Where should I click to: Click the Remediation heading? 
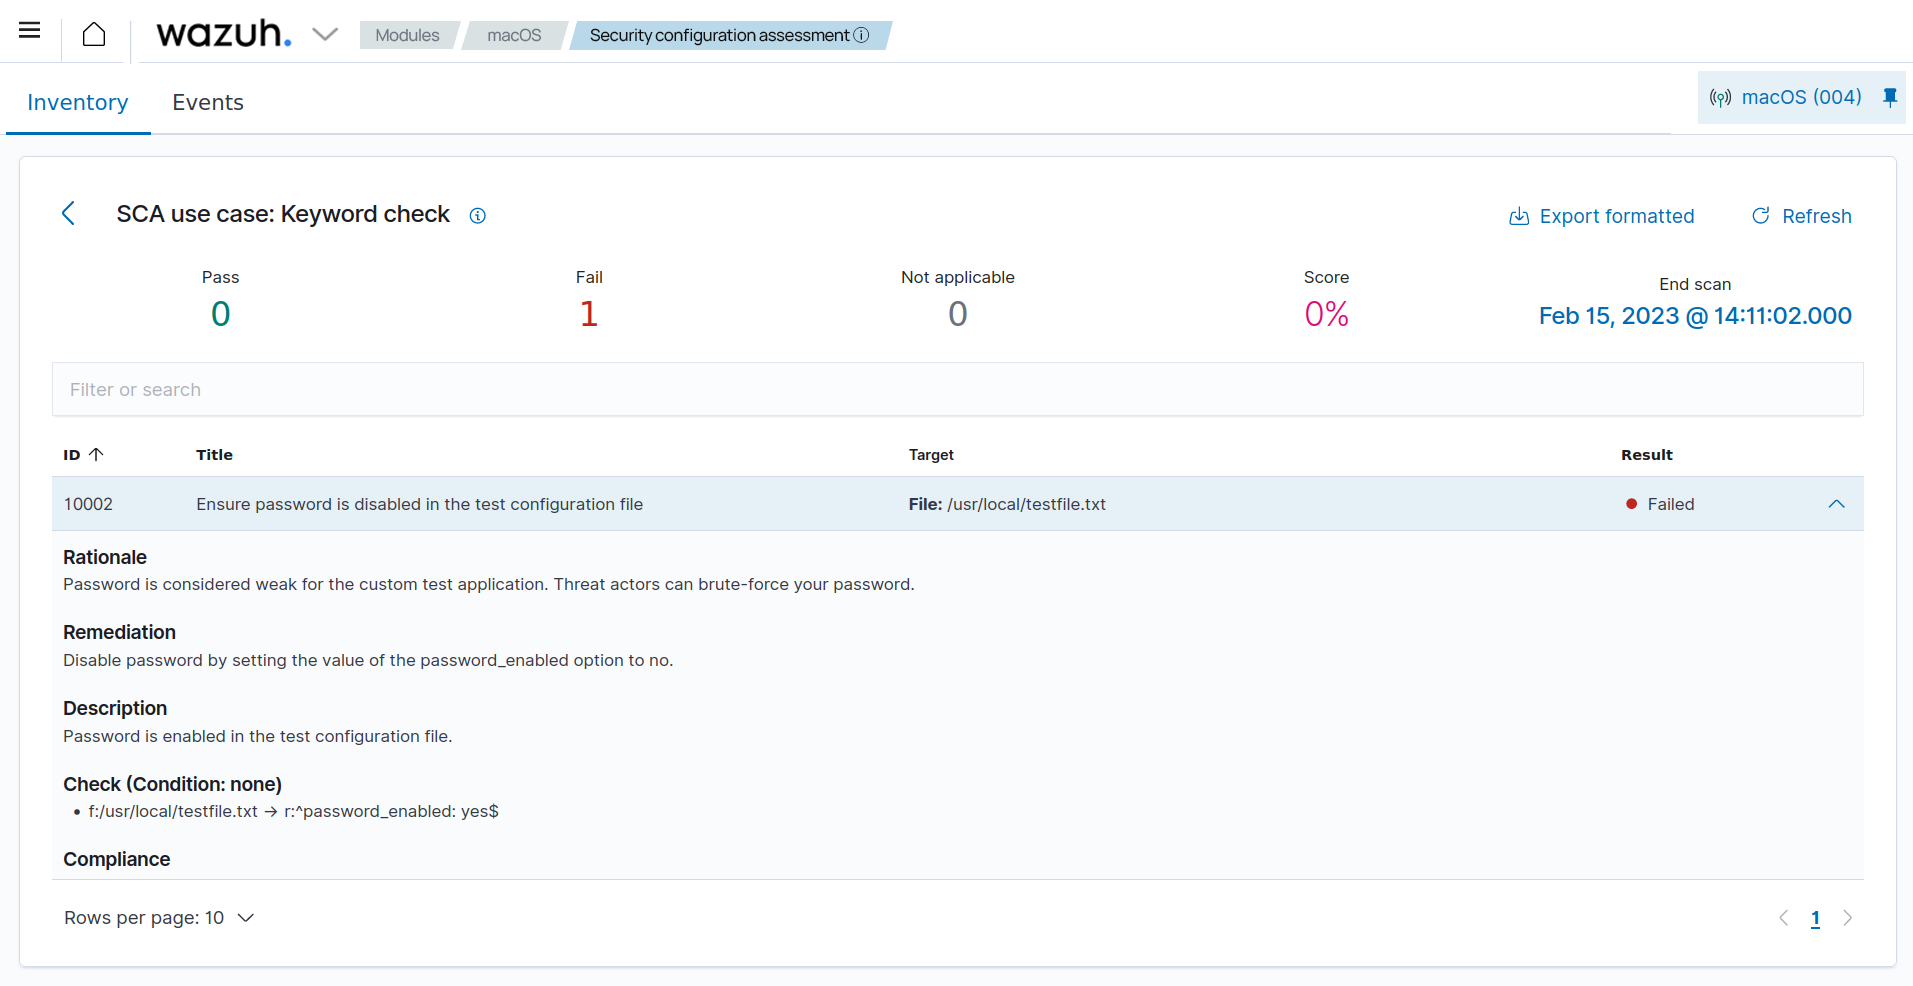(119, 632)
